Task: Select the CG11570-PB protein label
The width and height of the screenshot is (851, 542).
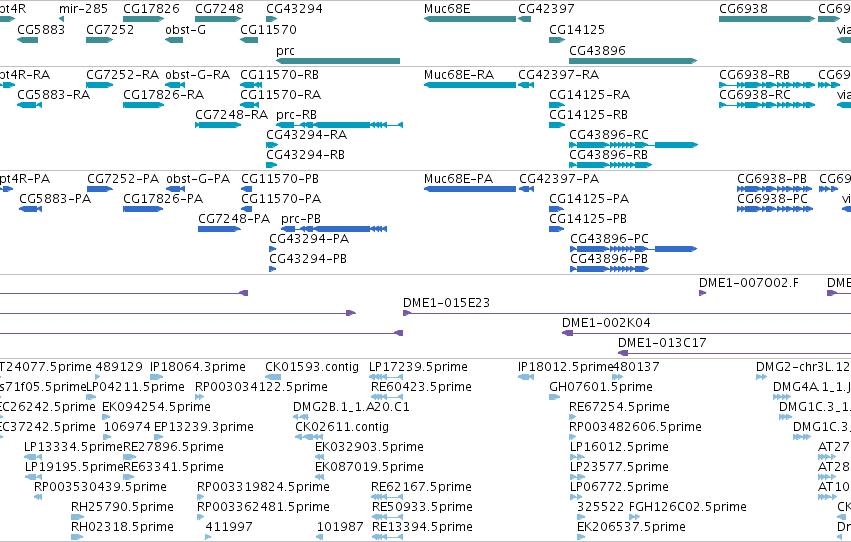Action: click(280, 178)
